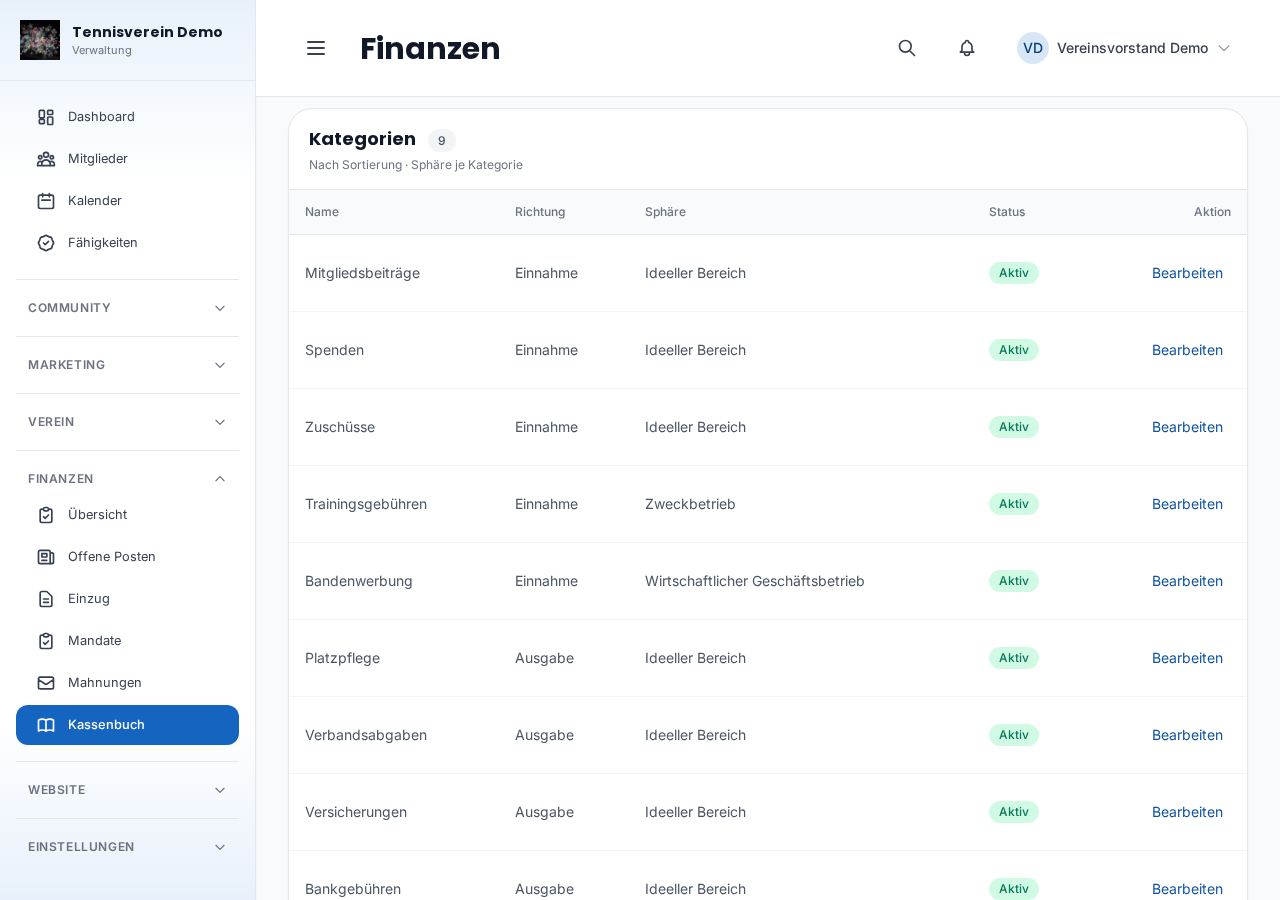This screenshot has width=1280, height=900.
Task: Open Mahnungen envelope item
Action: (127, 683)
